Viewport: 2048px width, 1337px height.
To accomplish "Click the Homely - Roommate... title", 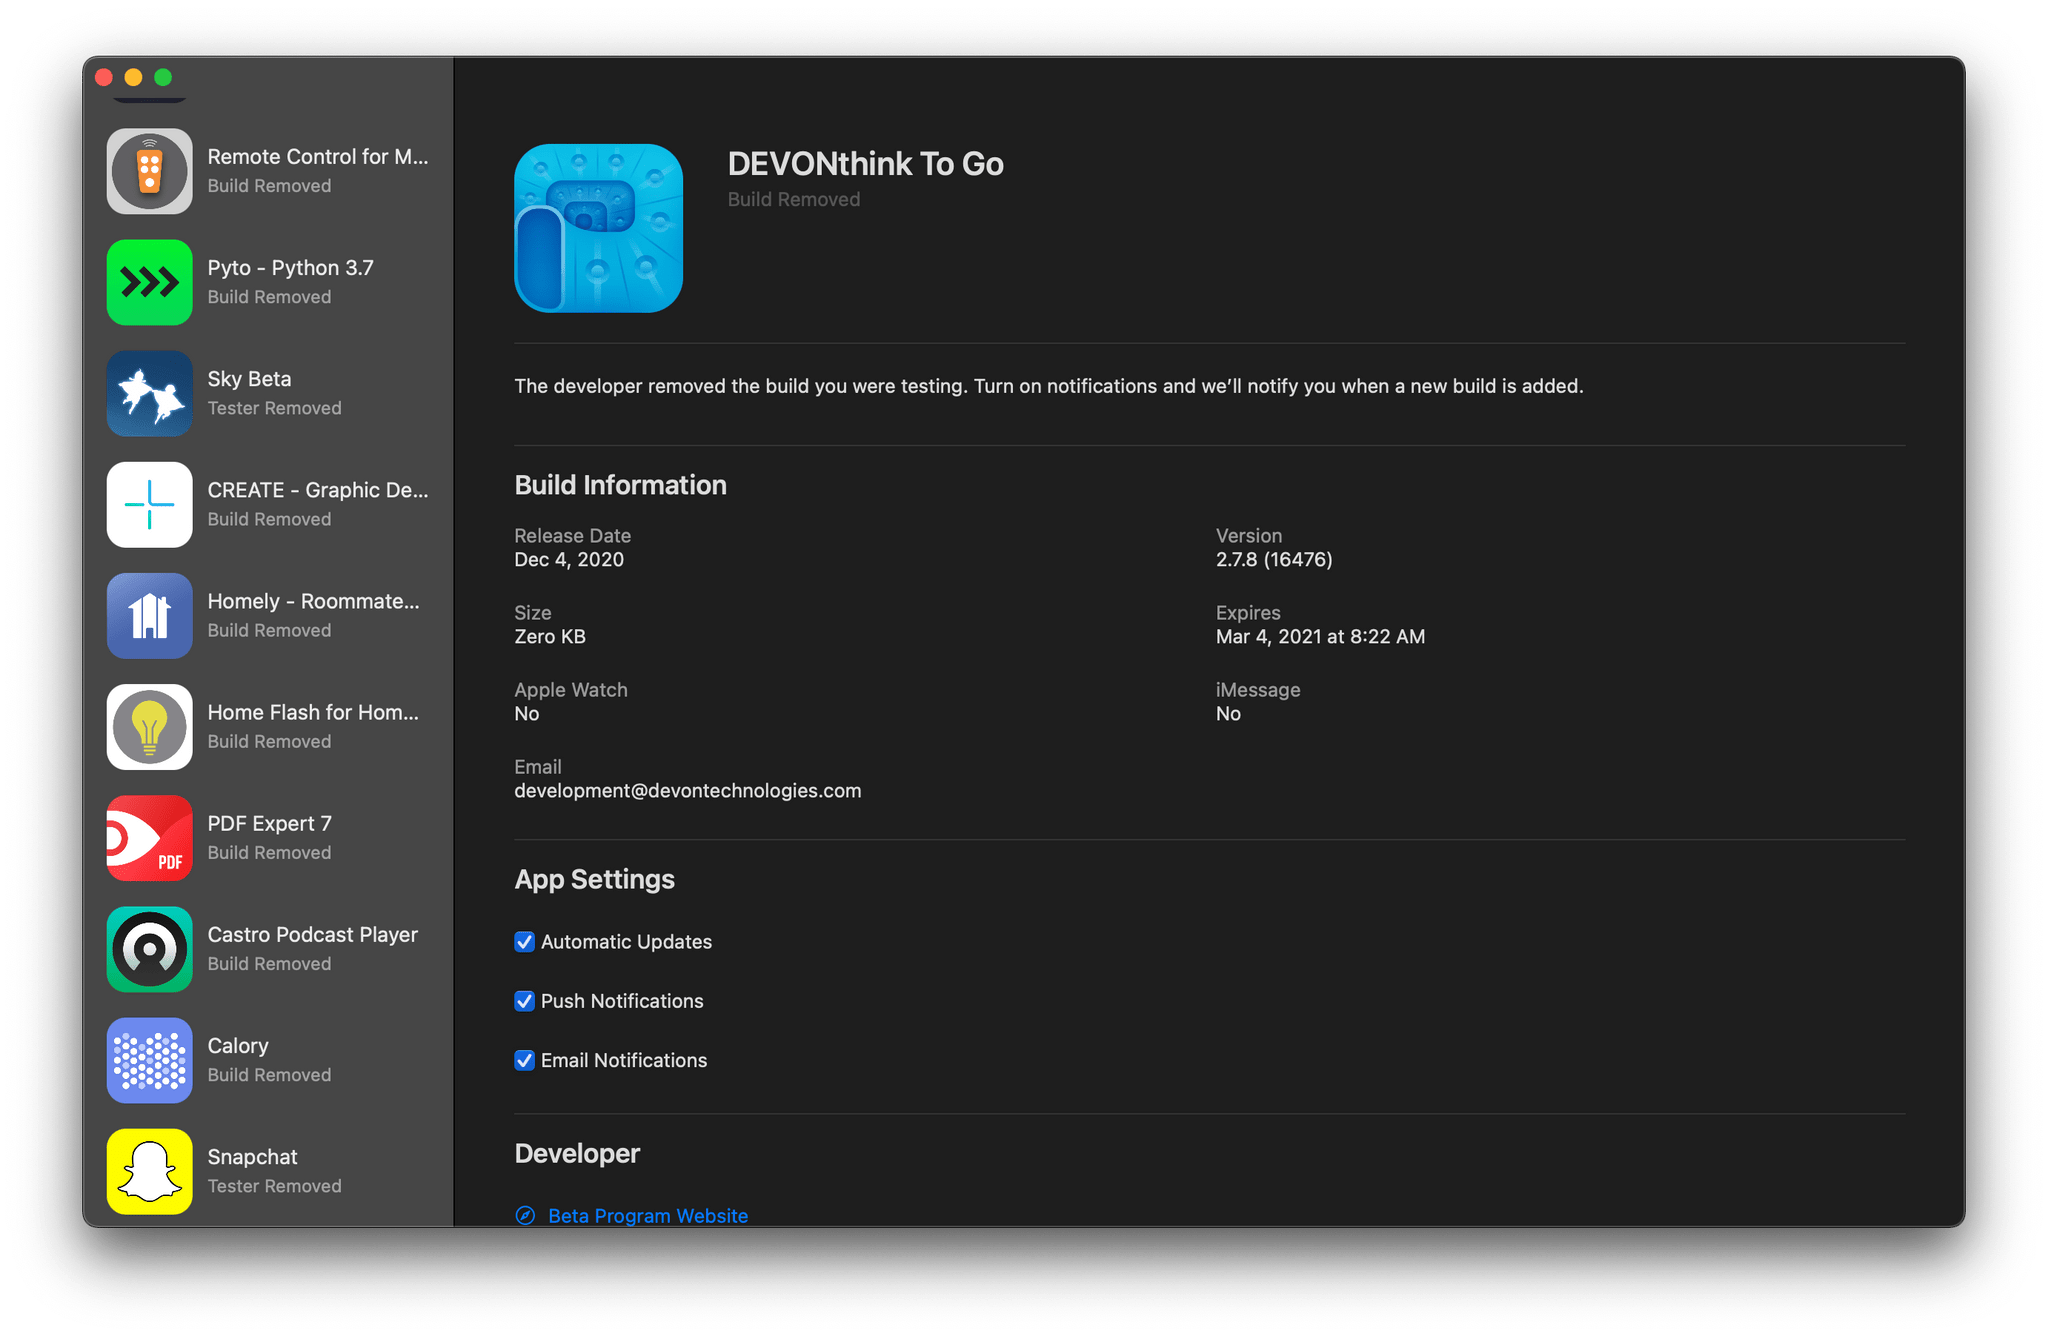I will coord(313,601).
